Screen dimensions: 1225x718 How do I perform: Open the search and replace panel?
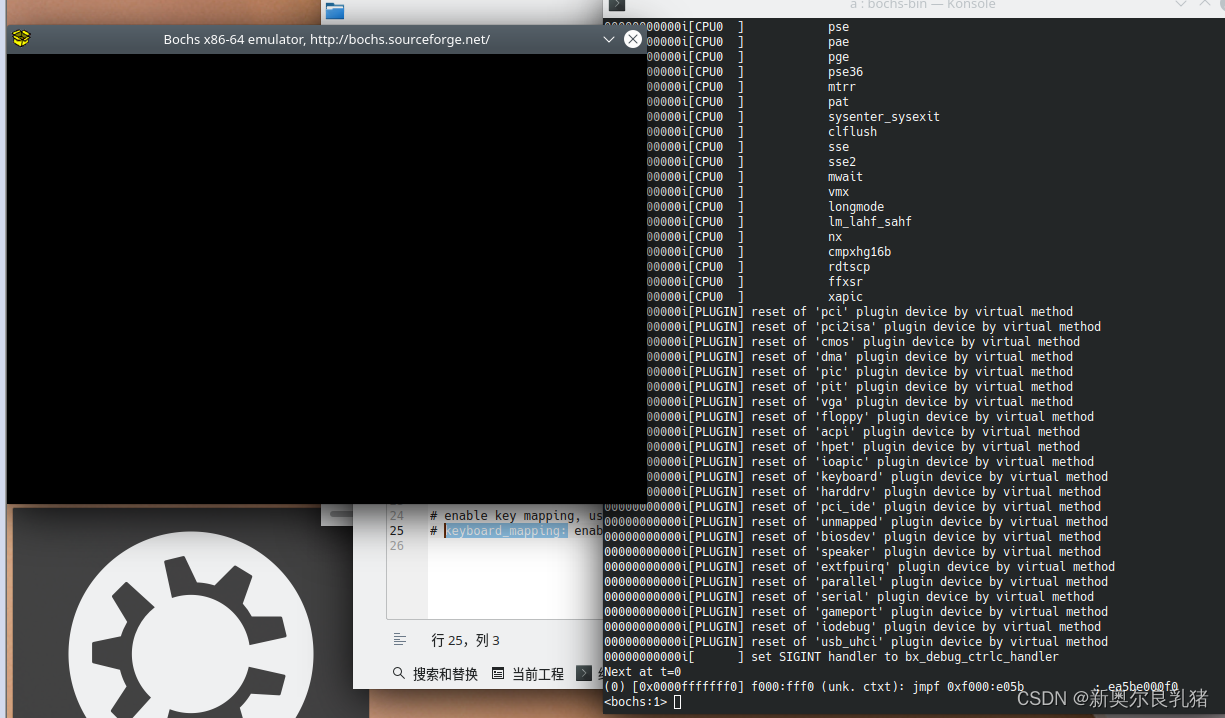436,674
